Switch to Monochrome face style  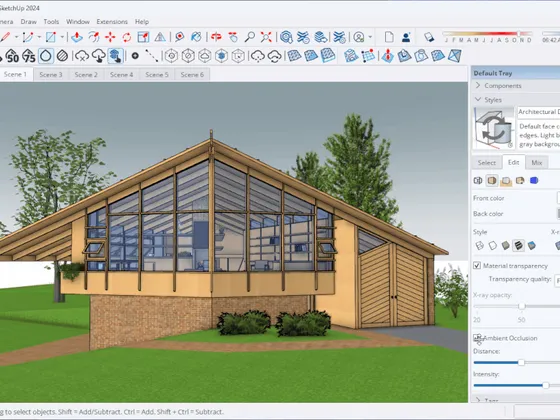click(531, 245)
